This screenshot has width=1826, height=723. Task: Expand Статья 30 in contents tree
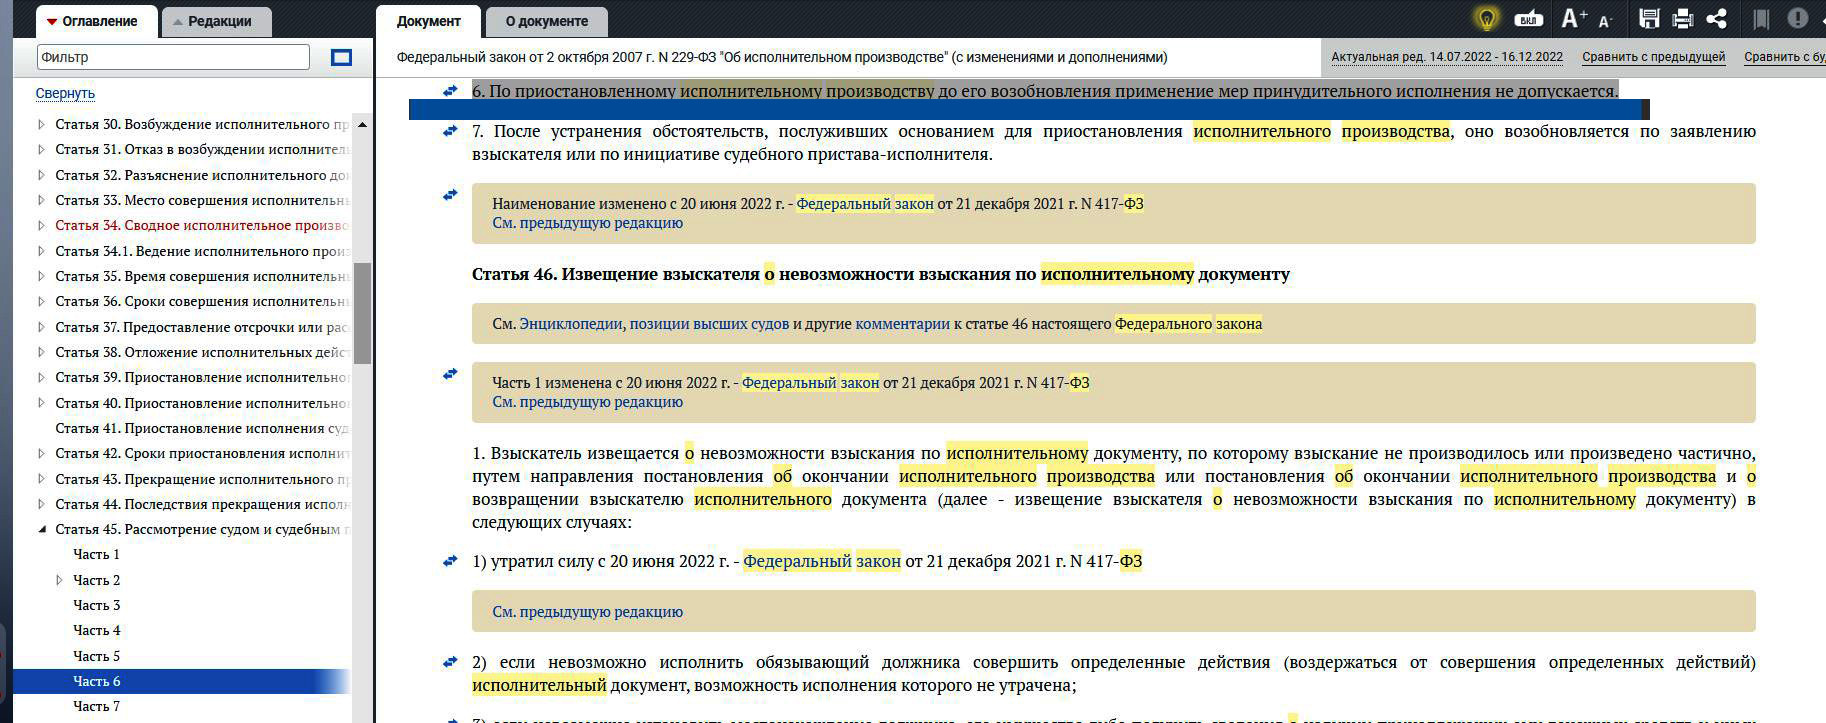tap(41, 125)
